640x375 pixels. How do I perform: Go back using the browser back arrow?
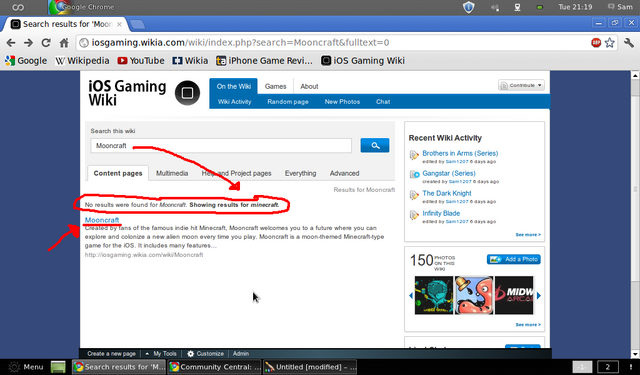click(11, 42)
